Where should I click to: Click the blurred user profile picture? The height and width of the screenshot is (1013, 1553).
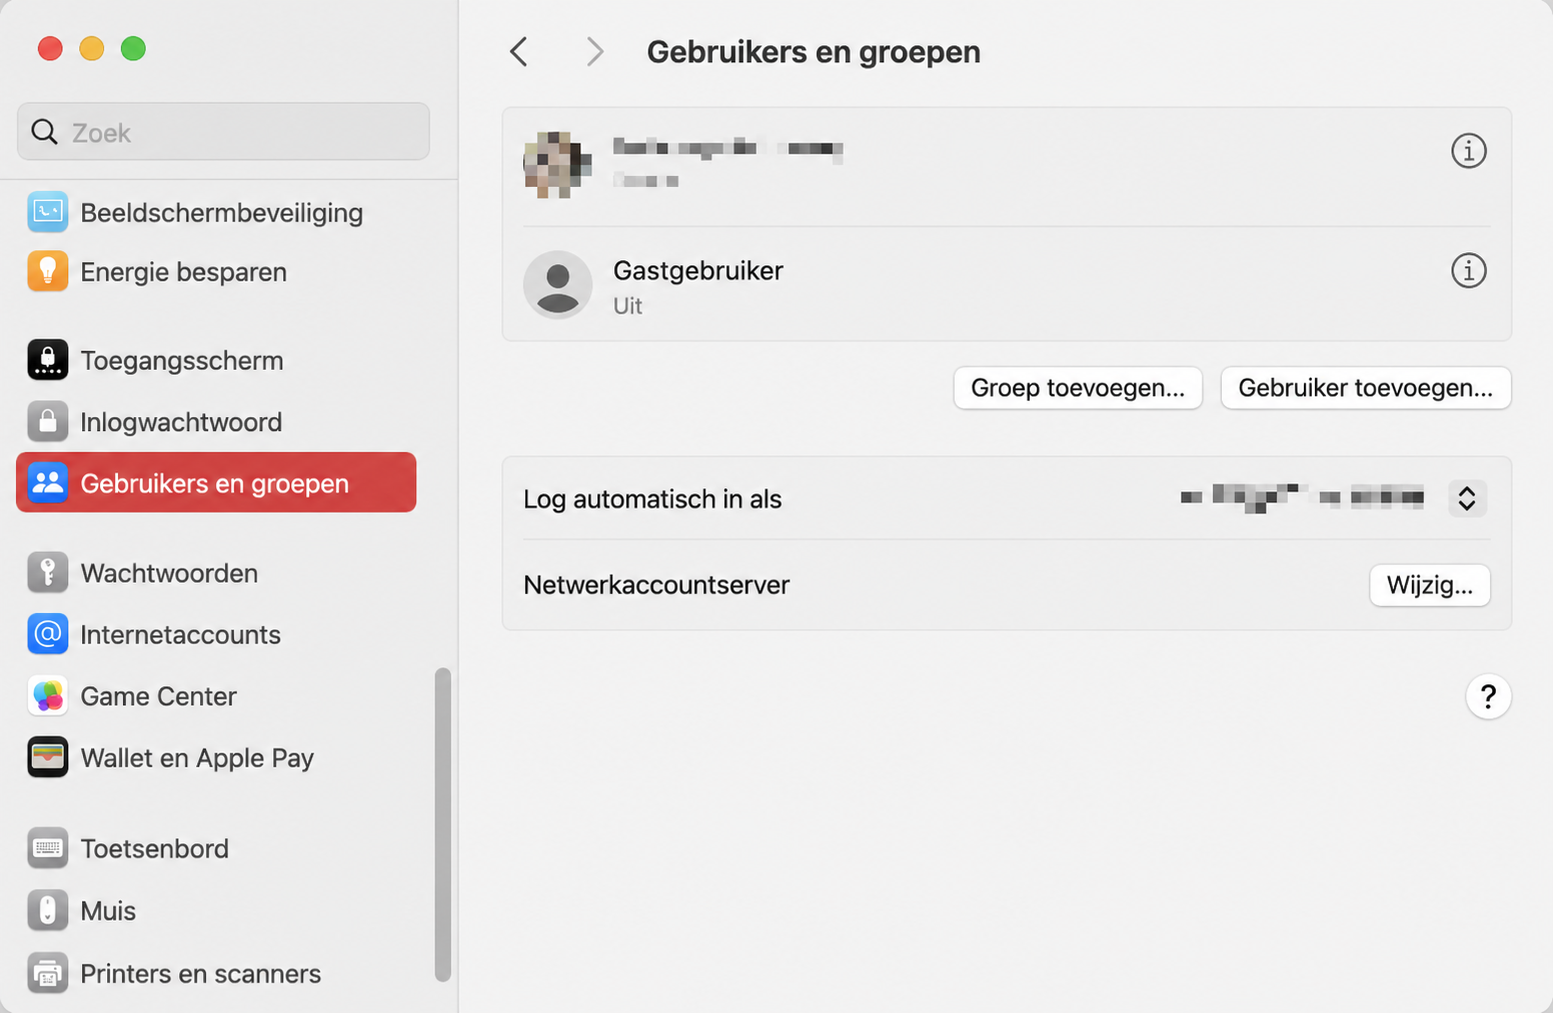[x=557, y=165]
